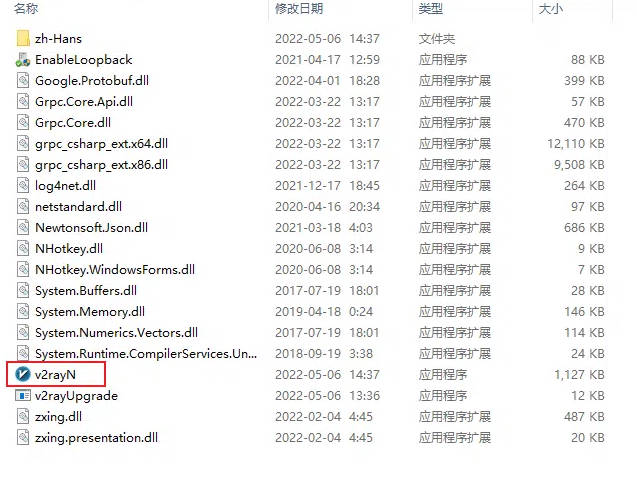Select the System.Numerics.Vectors.dll file
Viewport: 637px width, 485px height.
[x=116, y=333]
